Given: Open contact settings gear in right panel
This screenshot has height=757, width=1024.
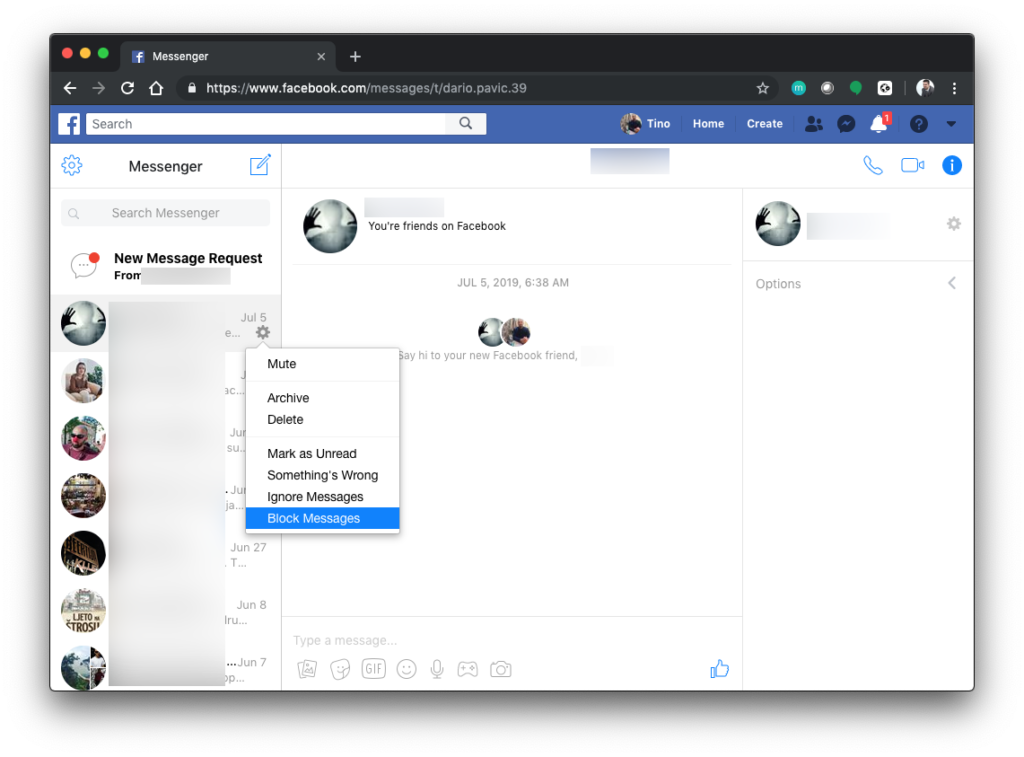Looking at the screenshot, I should pyautogui.click(x=954, y=224).
